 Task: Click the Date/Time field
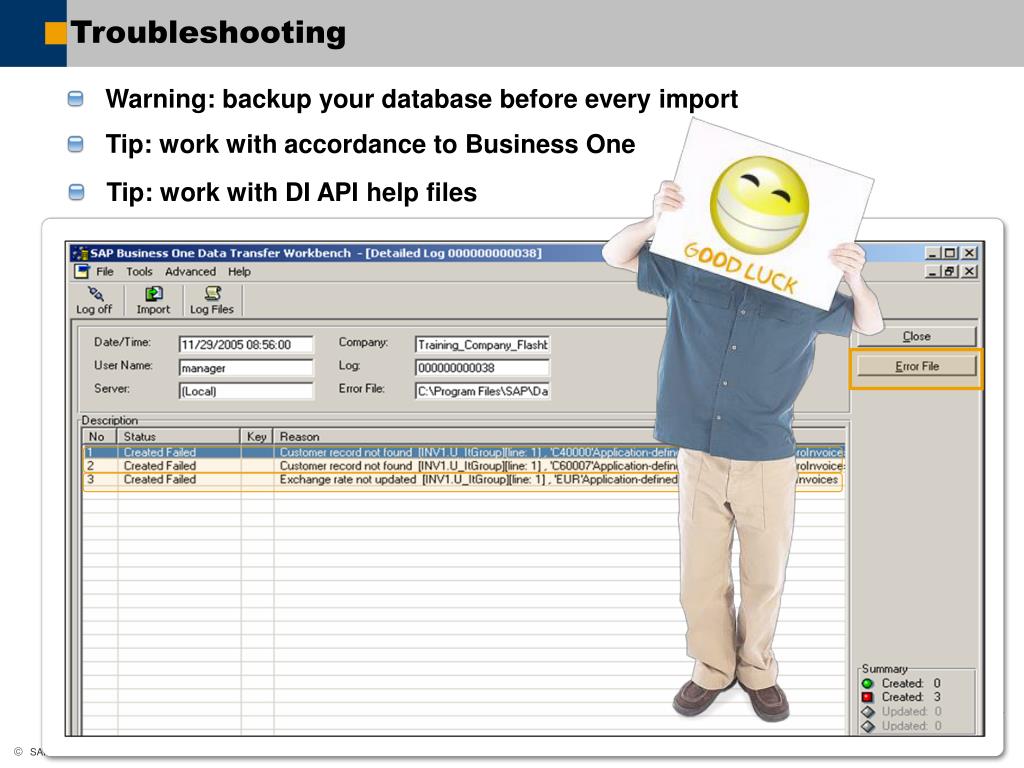pos(246,344)
